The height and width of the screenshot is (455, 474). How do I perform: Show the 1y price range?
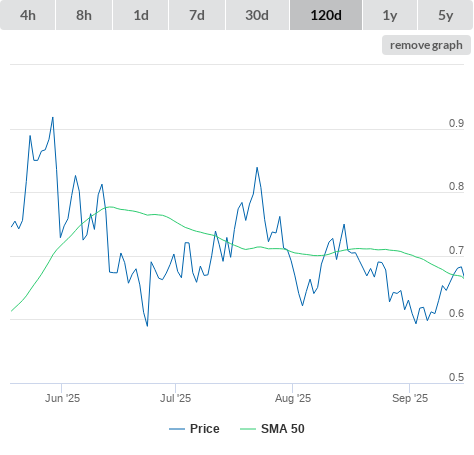[390, 15]
